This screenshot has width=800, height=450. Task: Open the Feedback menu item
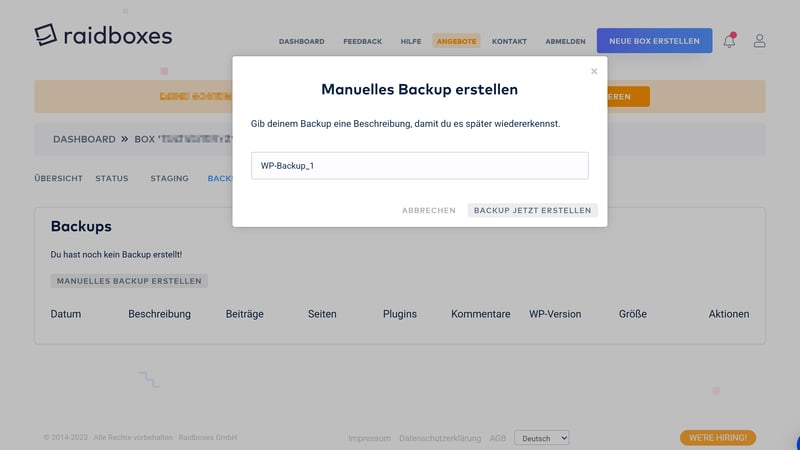[x=362, y=42]
